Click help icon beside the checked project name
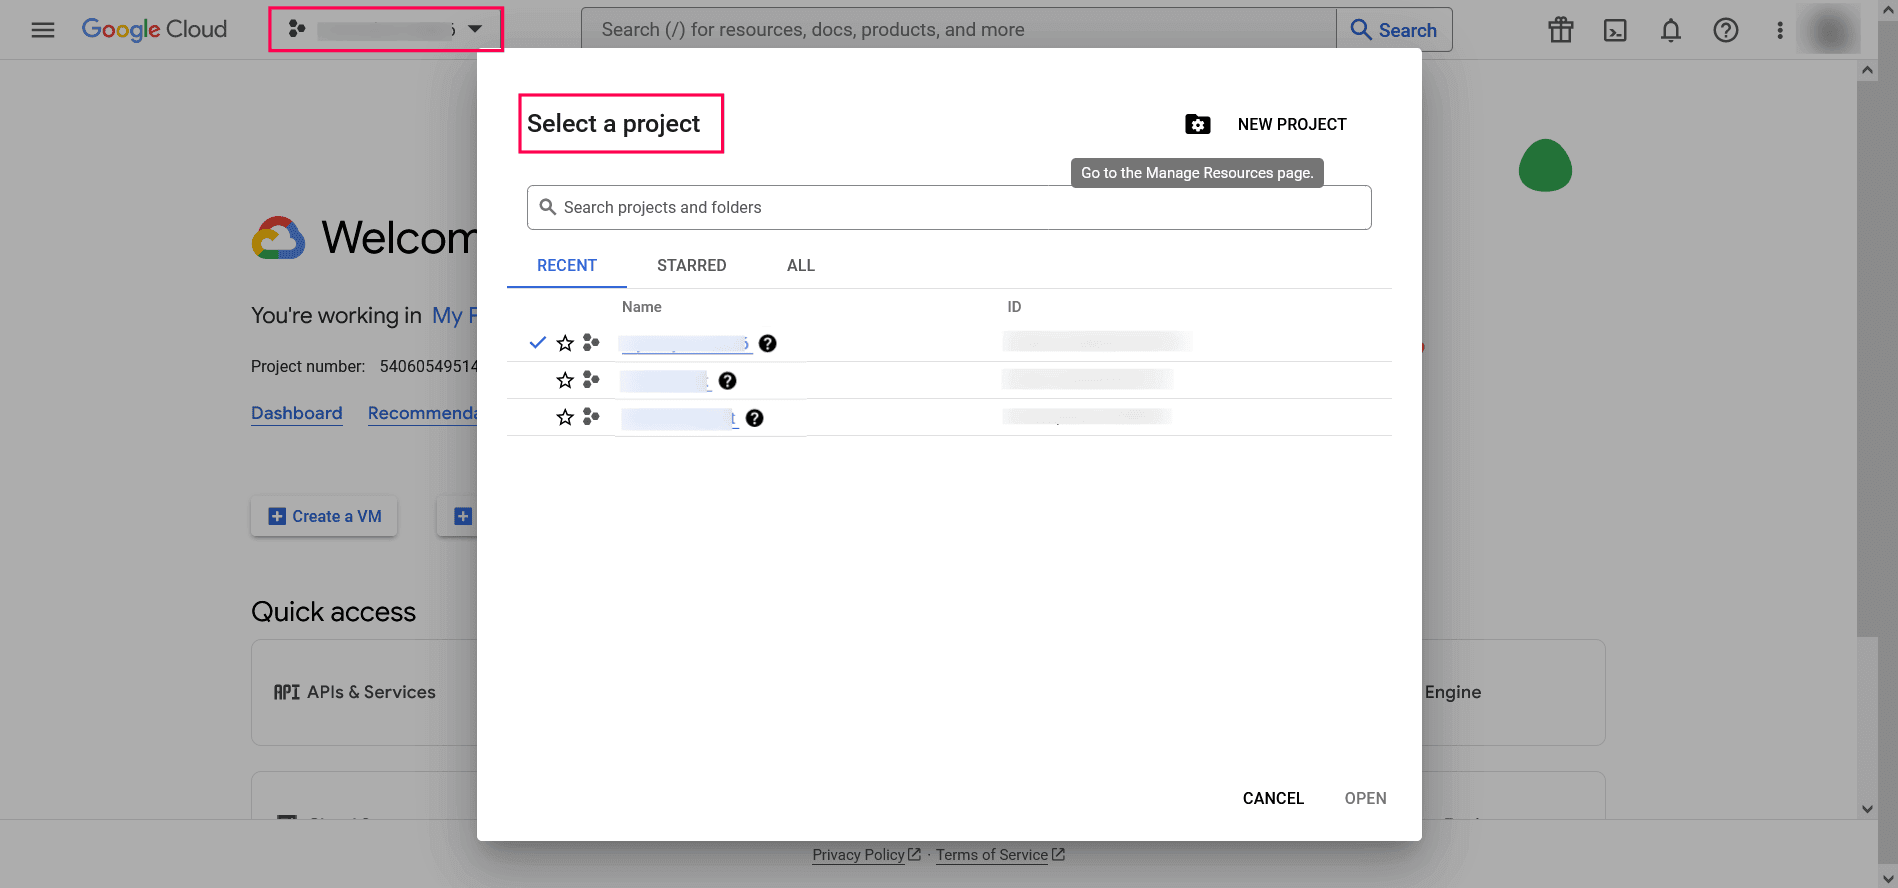Image resolution: width=1898 pixels, height=888 pixels. point(767,343)
